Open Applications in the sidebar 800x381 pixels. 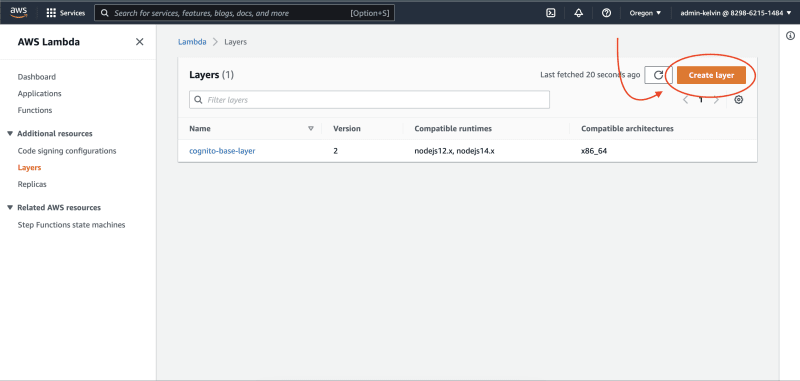click(39, 93)
